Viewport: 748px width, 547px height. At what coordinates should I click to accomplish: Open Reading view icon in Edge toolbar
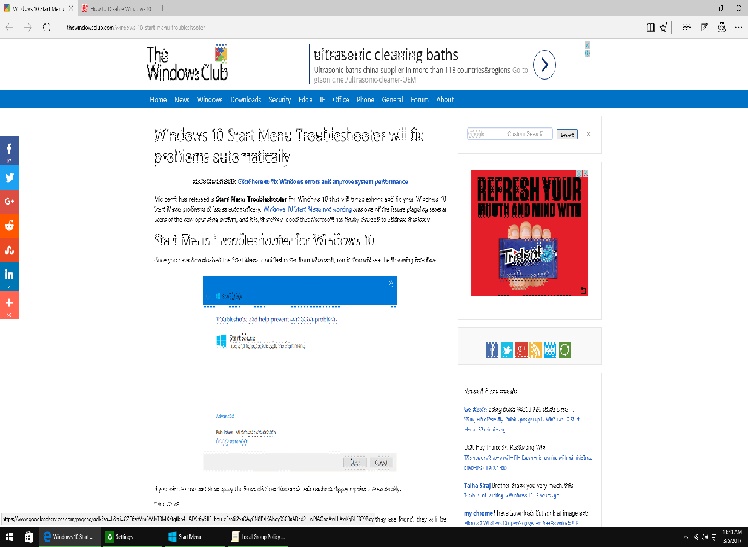point(650,28)
